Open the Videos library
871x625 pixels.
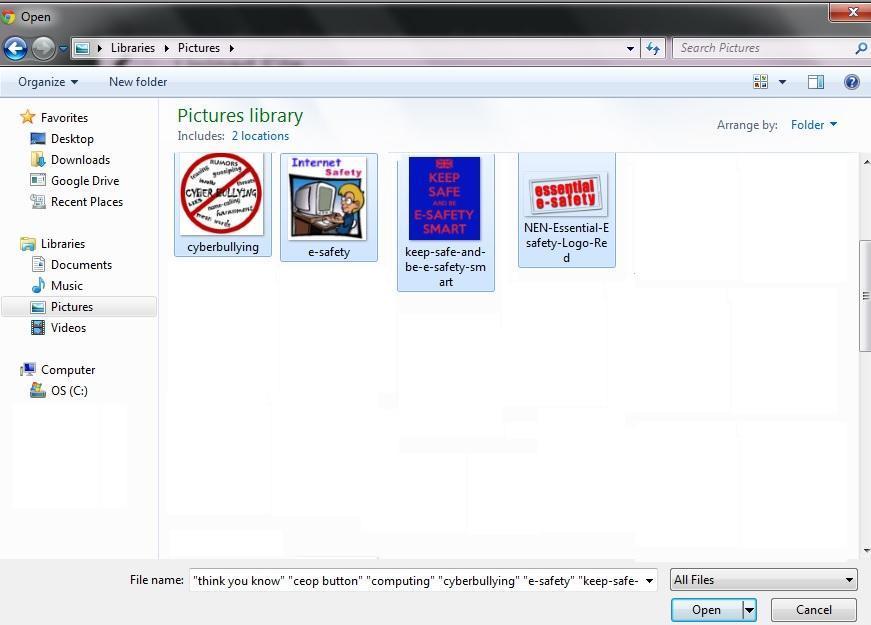point(68,328)
